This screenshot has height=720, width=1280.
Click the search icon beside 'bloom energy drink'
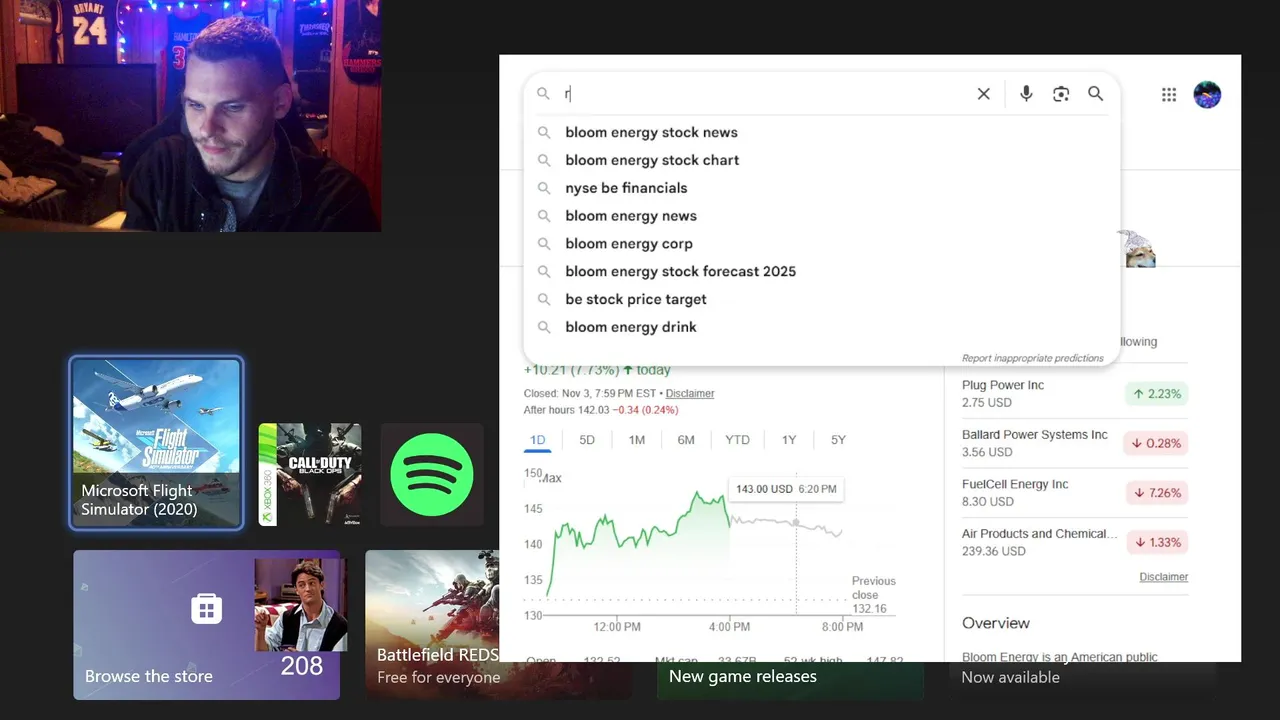coord(544,327)
